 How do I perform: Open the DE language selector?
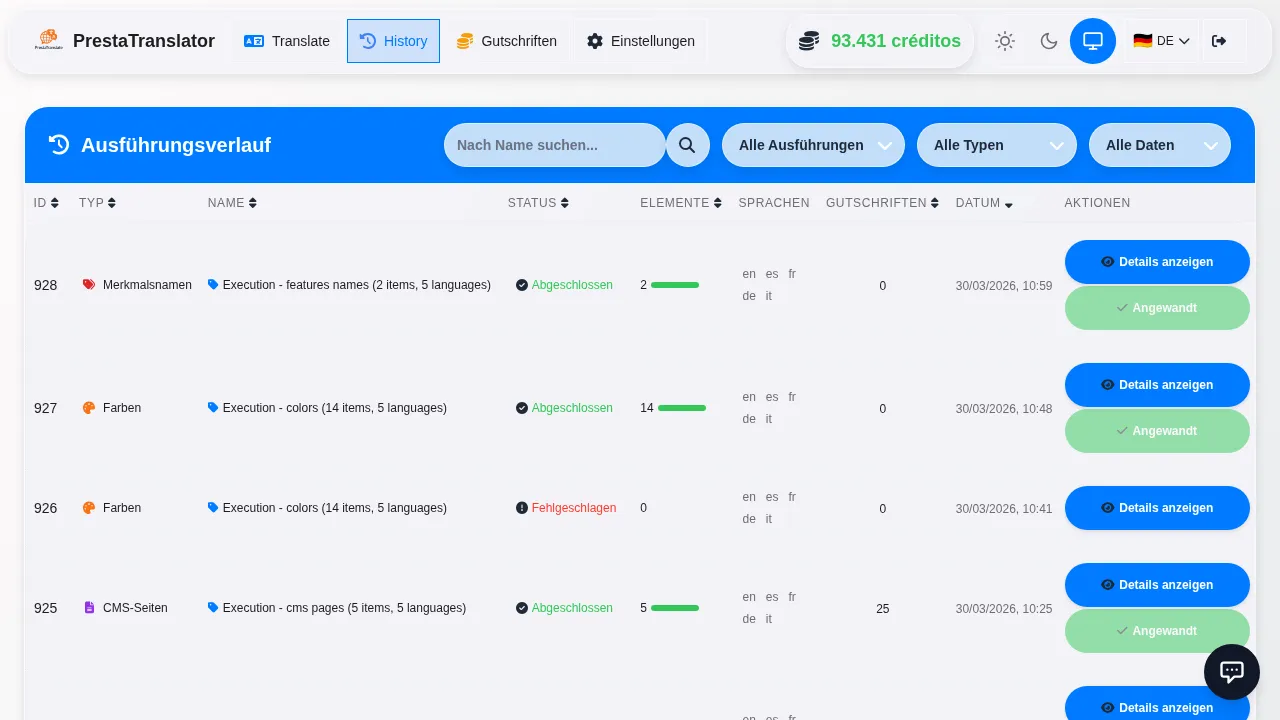[x=1161, y=41]
